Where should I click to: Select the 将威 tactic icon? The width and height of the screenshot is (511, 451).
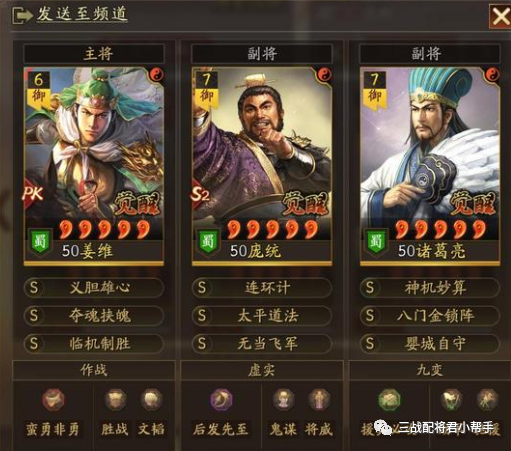pyautogui.click(x=319, y=399)
